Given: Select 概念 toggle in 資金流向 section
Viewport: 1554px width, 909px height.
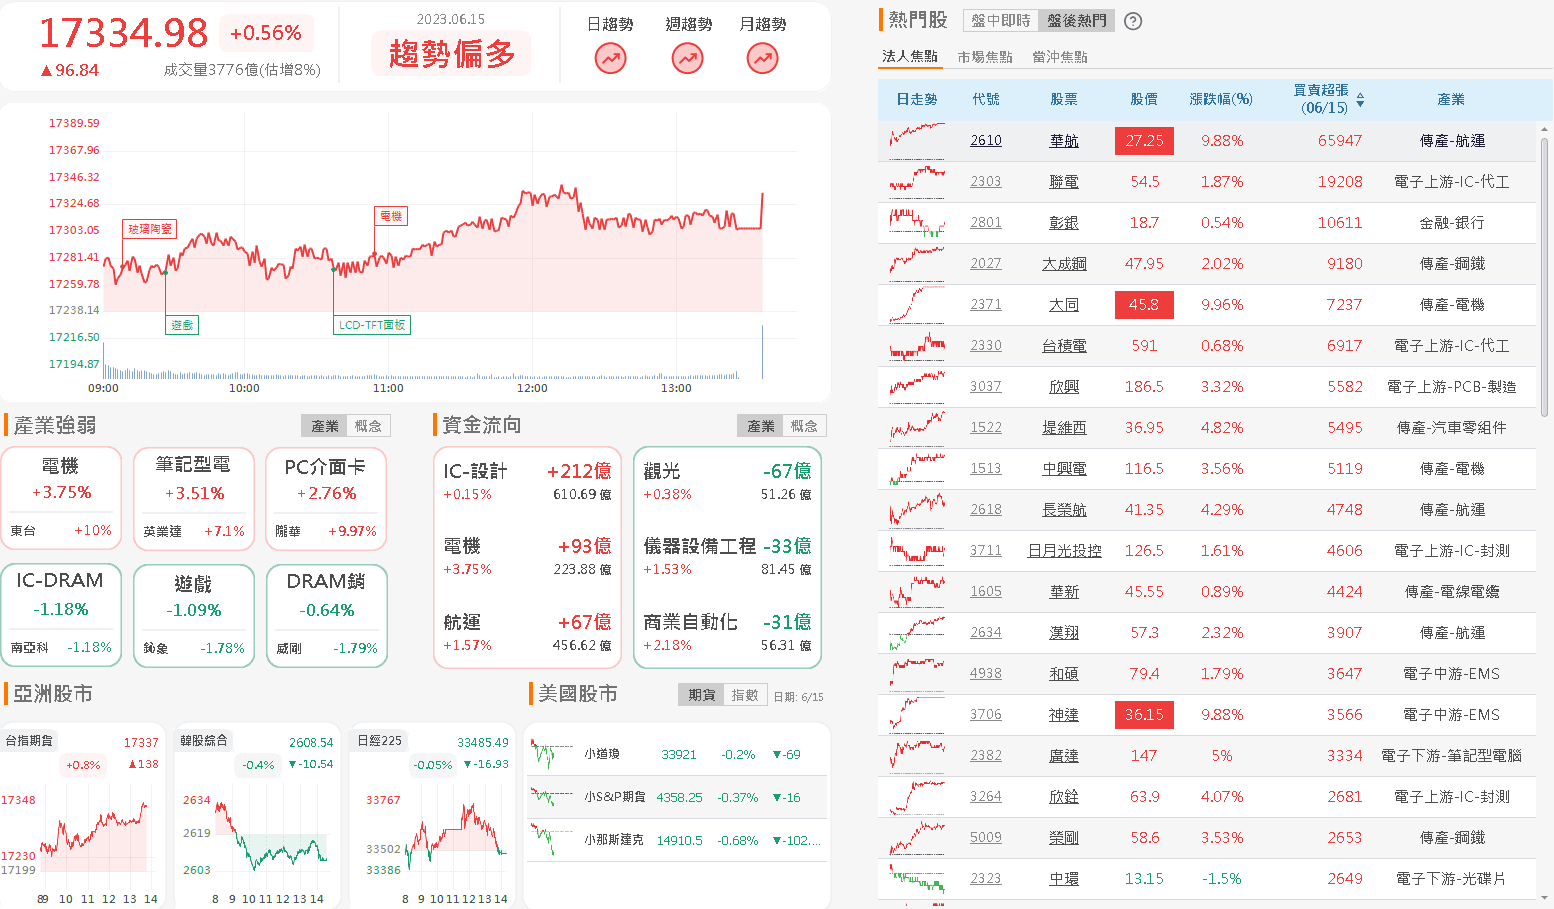Looking at the screenshot, I should point(804,426).
